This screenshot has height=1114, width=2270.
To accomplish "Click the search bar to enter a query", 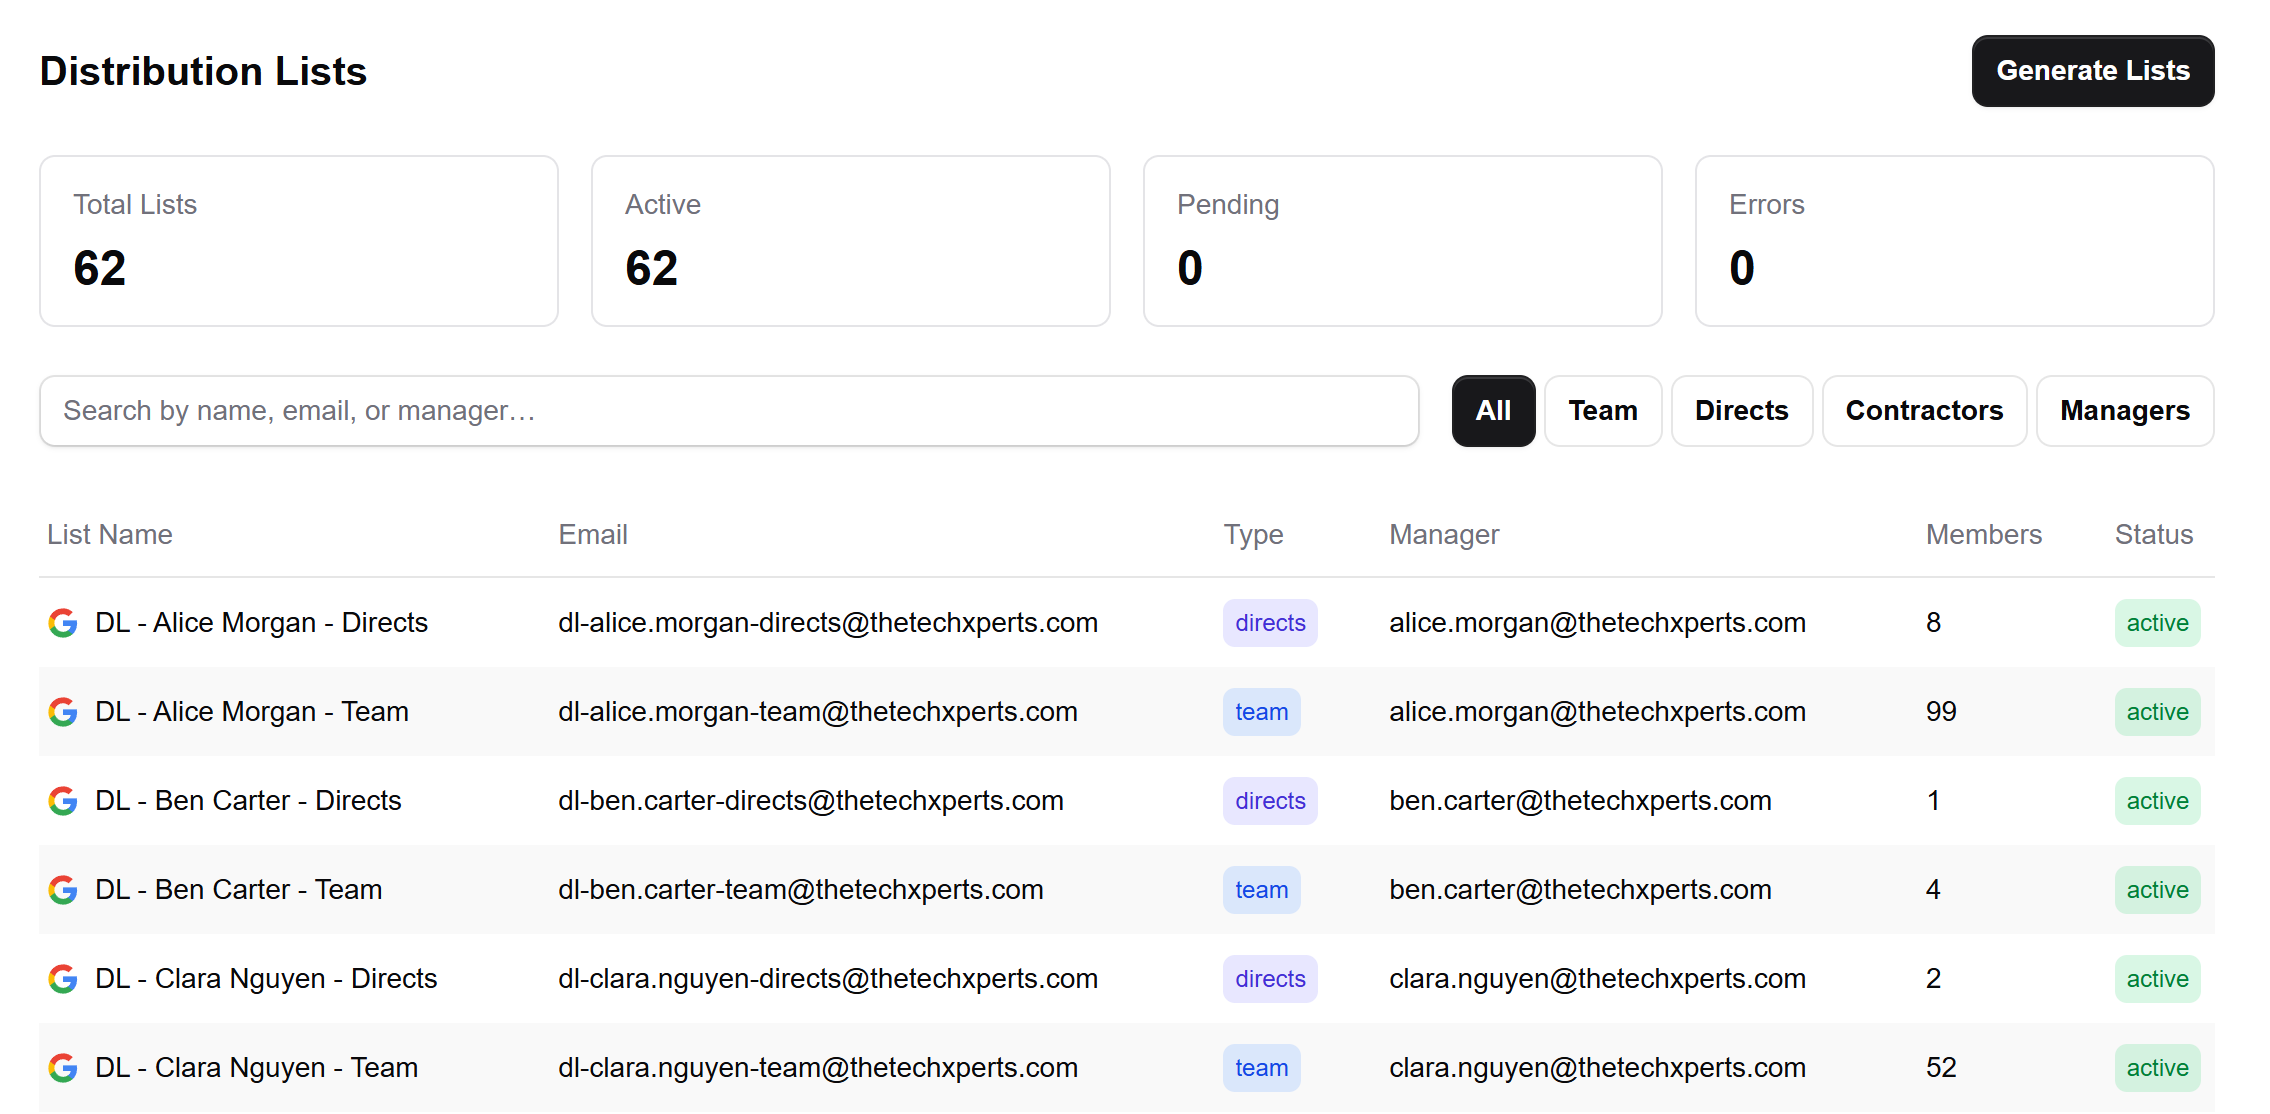I will [729, 410].
